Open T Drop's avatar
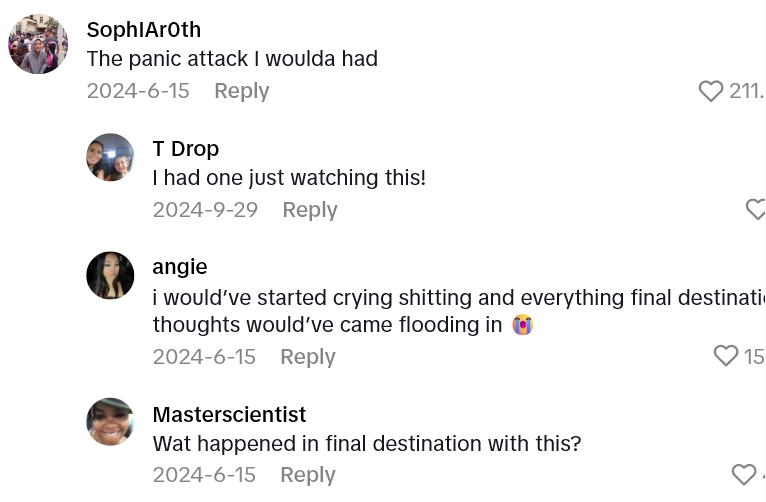The height and width of the screenshot is (502, 766). tap(110, 157)
